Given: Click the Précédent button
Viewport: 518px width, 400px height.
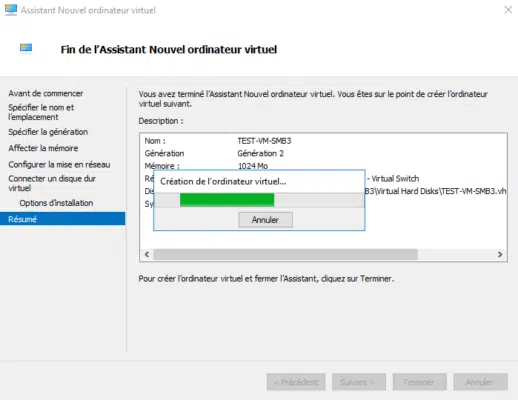Looking at the screenshot, I should coord(296,382).
